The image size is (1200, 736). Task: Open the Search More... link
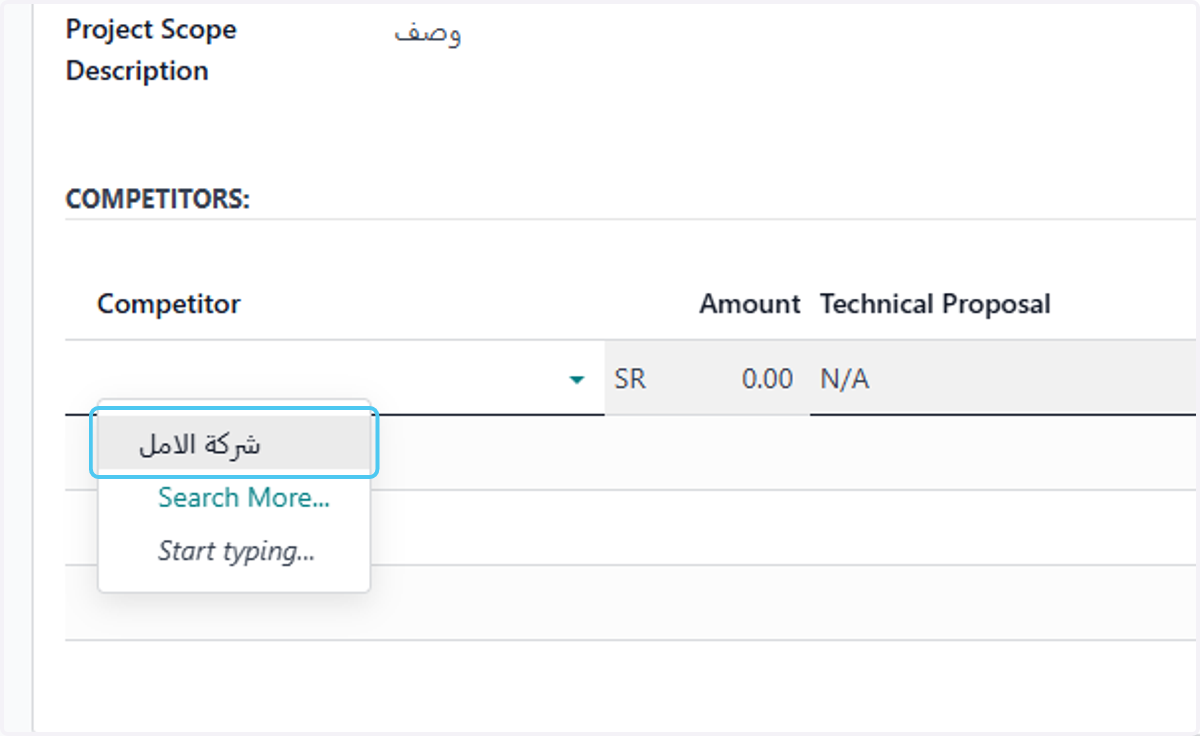[x=244, y=497]
